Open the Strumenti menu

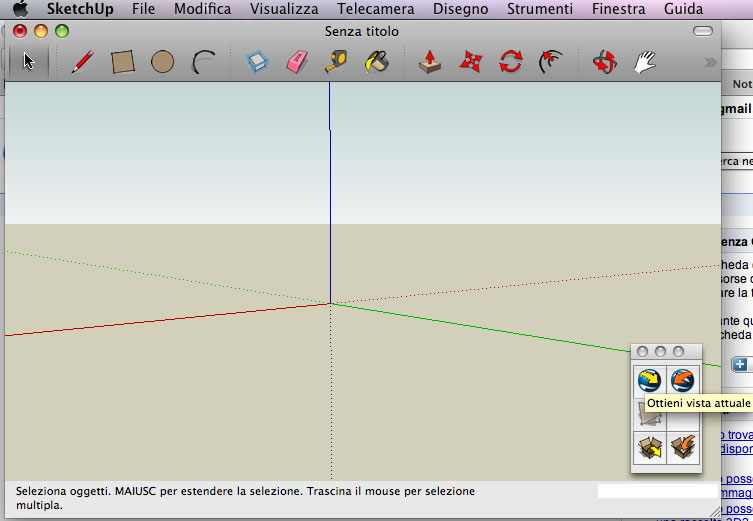[540, 9]
